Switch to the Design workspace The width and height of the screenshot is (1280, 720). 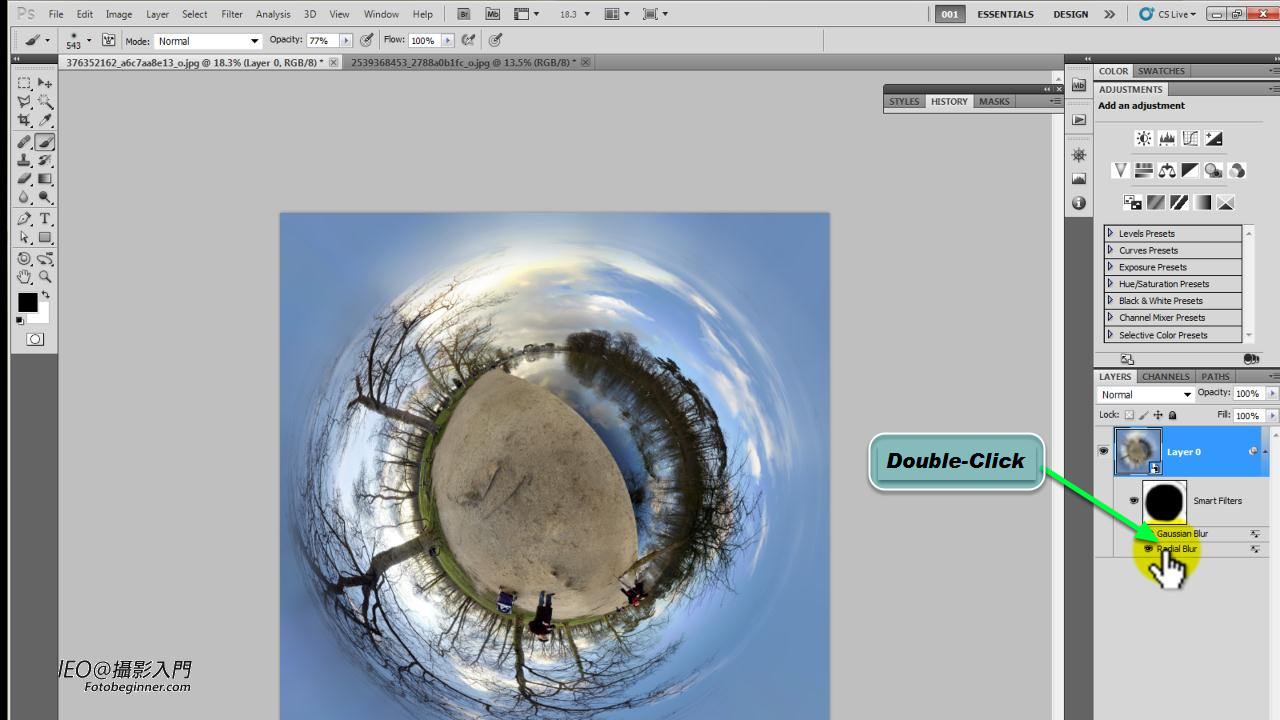point(1071,14)
